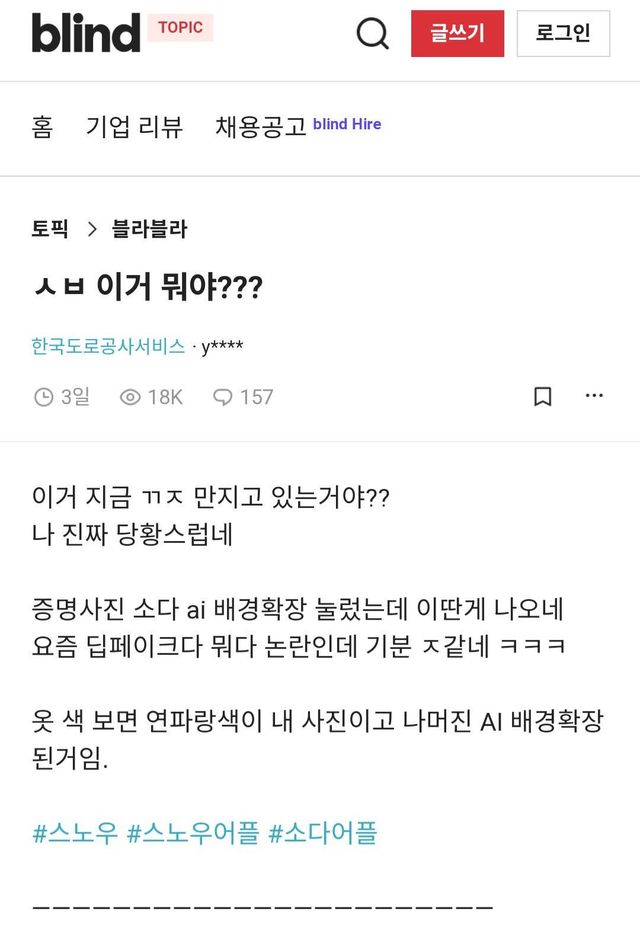The height and width of the screenshot is (930, 640).
Task: Open the 기업 리뷰 tab
Action: (134, 127)
